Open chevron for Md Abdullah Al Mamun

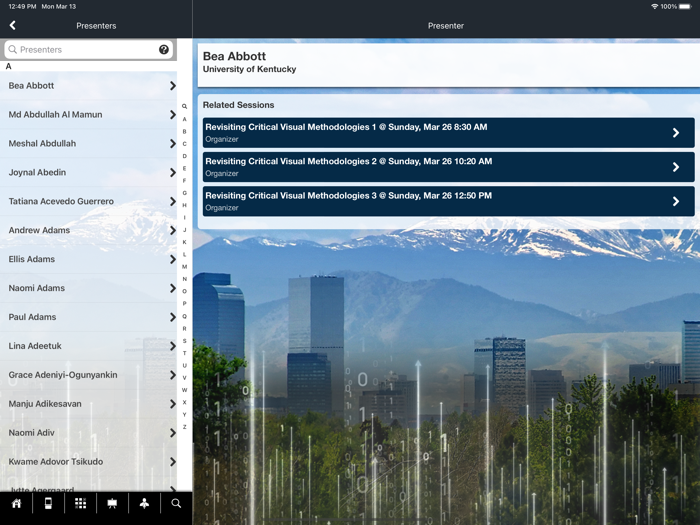[173, 115]
